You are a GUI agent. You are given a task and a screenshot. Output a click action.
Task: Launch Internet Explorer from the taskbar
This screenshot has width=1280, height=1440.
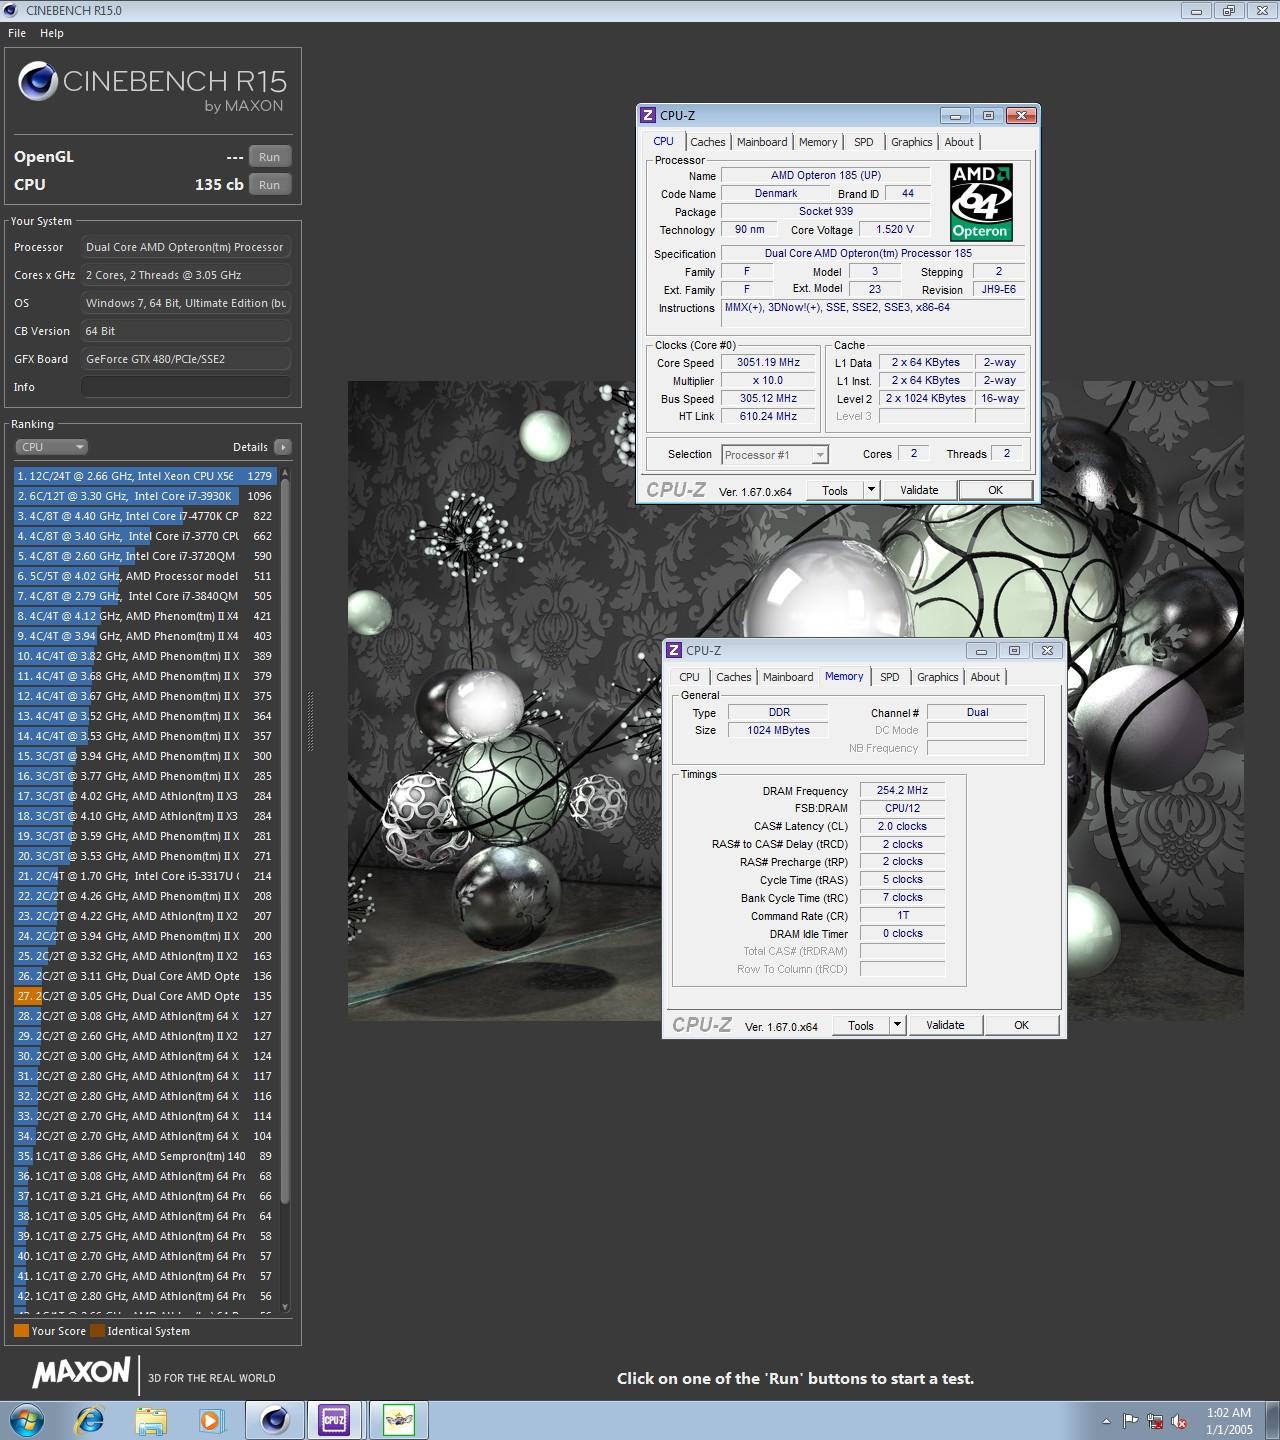click(x=90, y=1420)
